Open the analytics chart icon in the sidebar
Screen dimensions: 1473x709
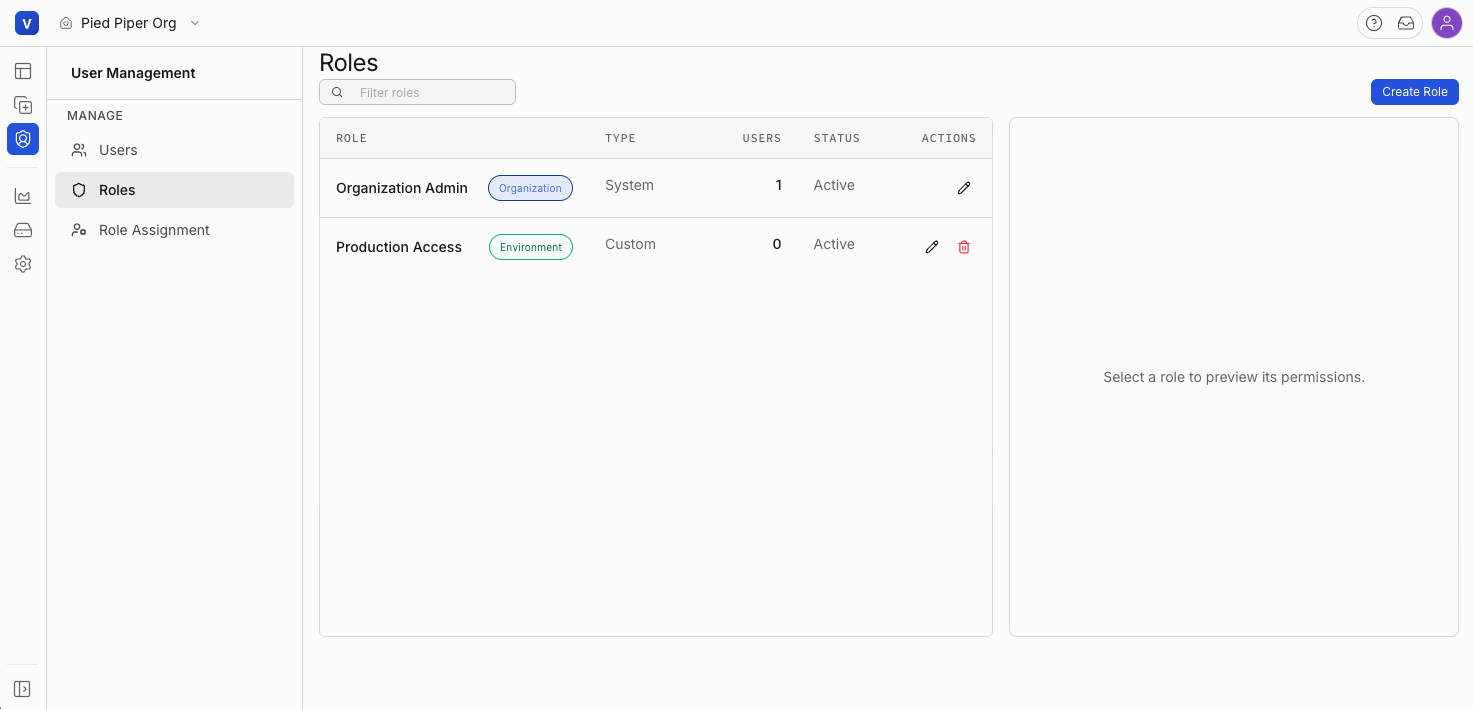[x=22, y=196]
